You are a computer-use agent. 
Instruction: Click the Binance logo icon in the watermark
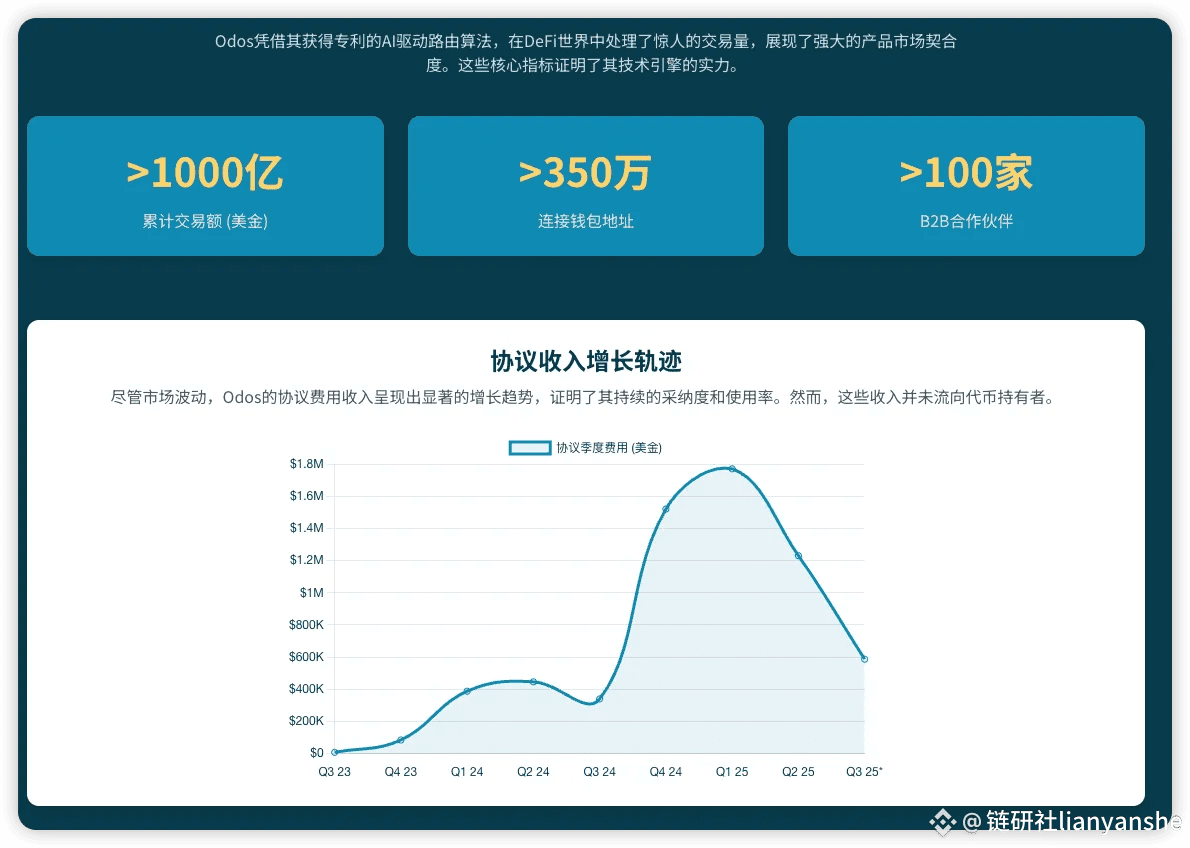point(943,822)
